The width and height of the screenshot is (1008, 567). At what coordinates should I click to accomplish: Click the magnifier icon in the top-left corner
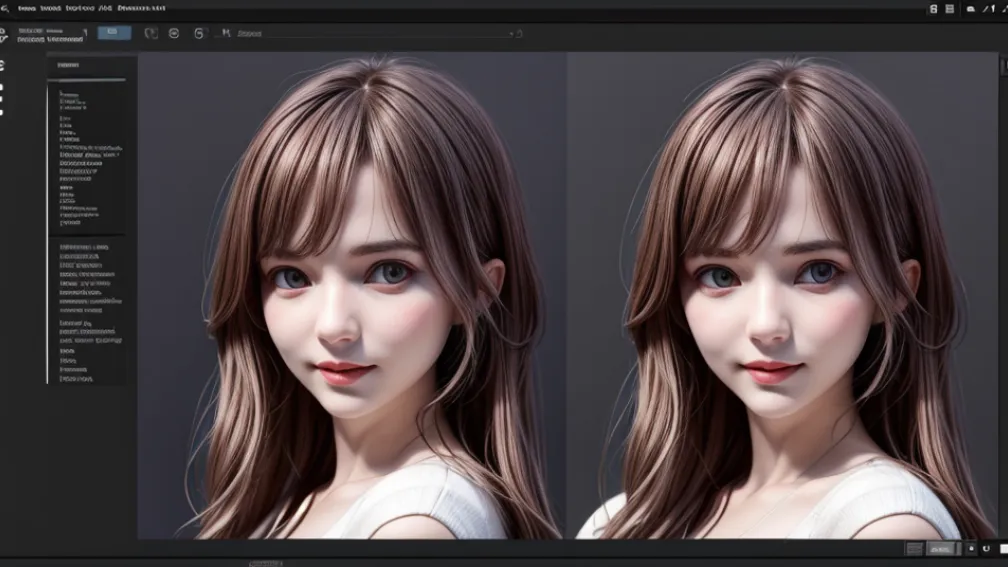(5, 8)
